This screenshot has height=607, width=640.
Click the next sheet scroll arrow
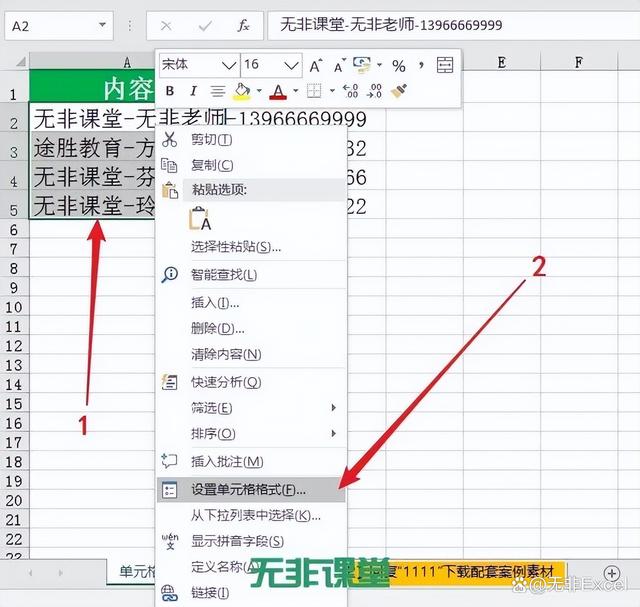[x=60, y=573]
